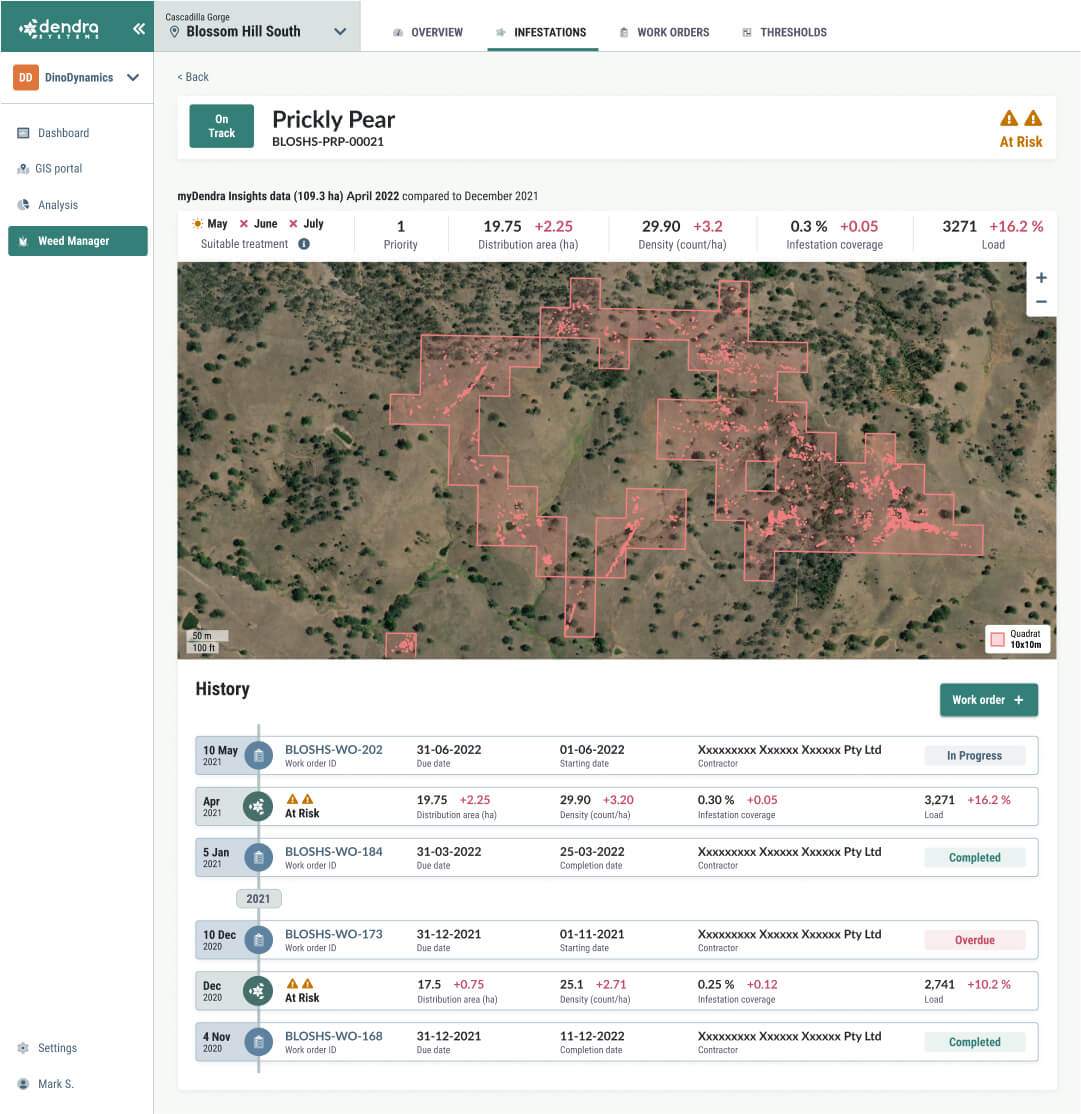The height and width of the screenshot is (1114, 1081).
Task: Click the insights leaf icon for Apr 2021
Action: (258, 806)
